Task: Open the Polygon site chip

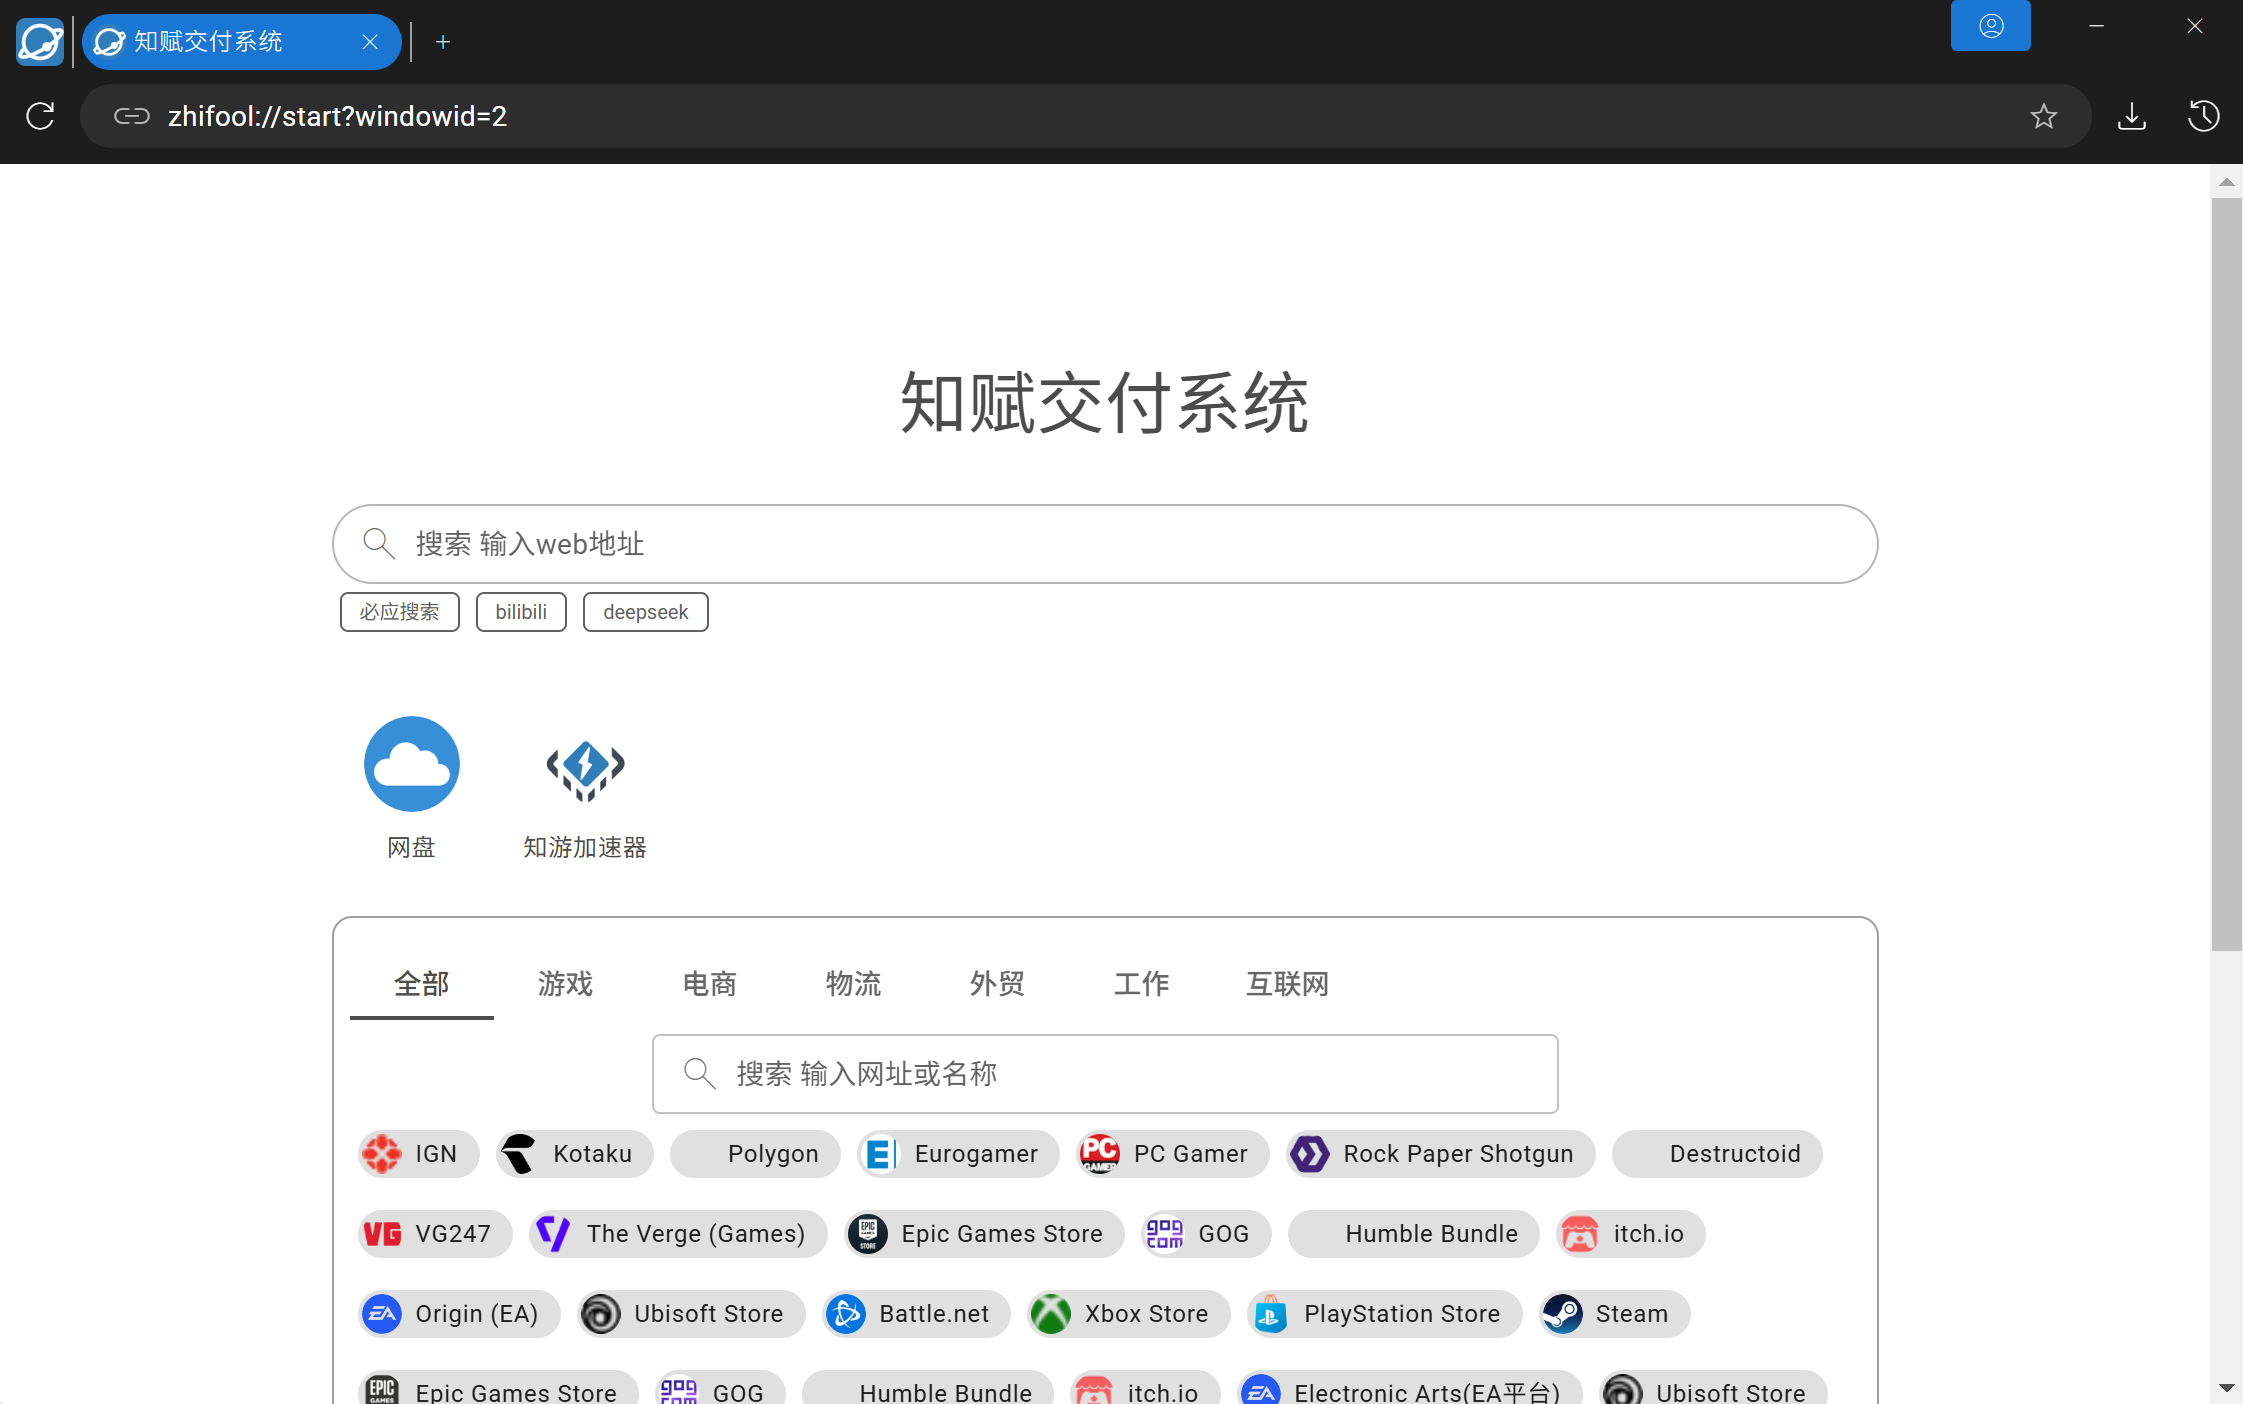Action: coord(755,1153)
